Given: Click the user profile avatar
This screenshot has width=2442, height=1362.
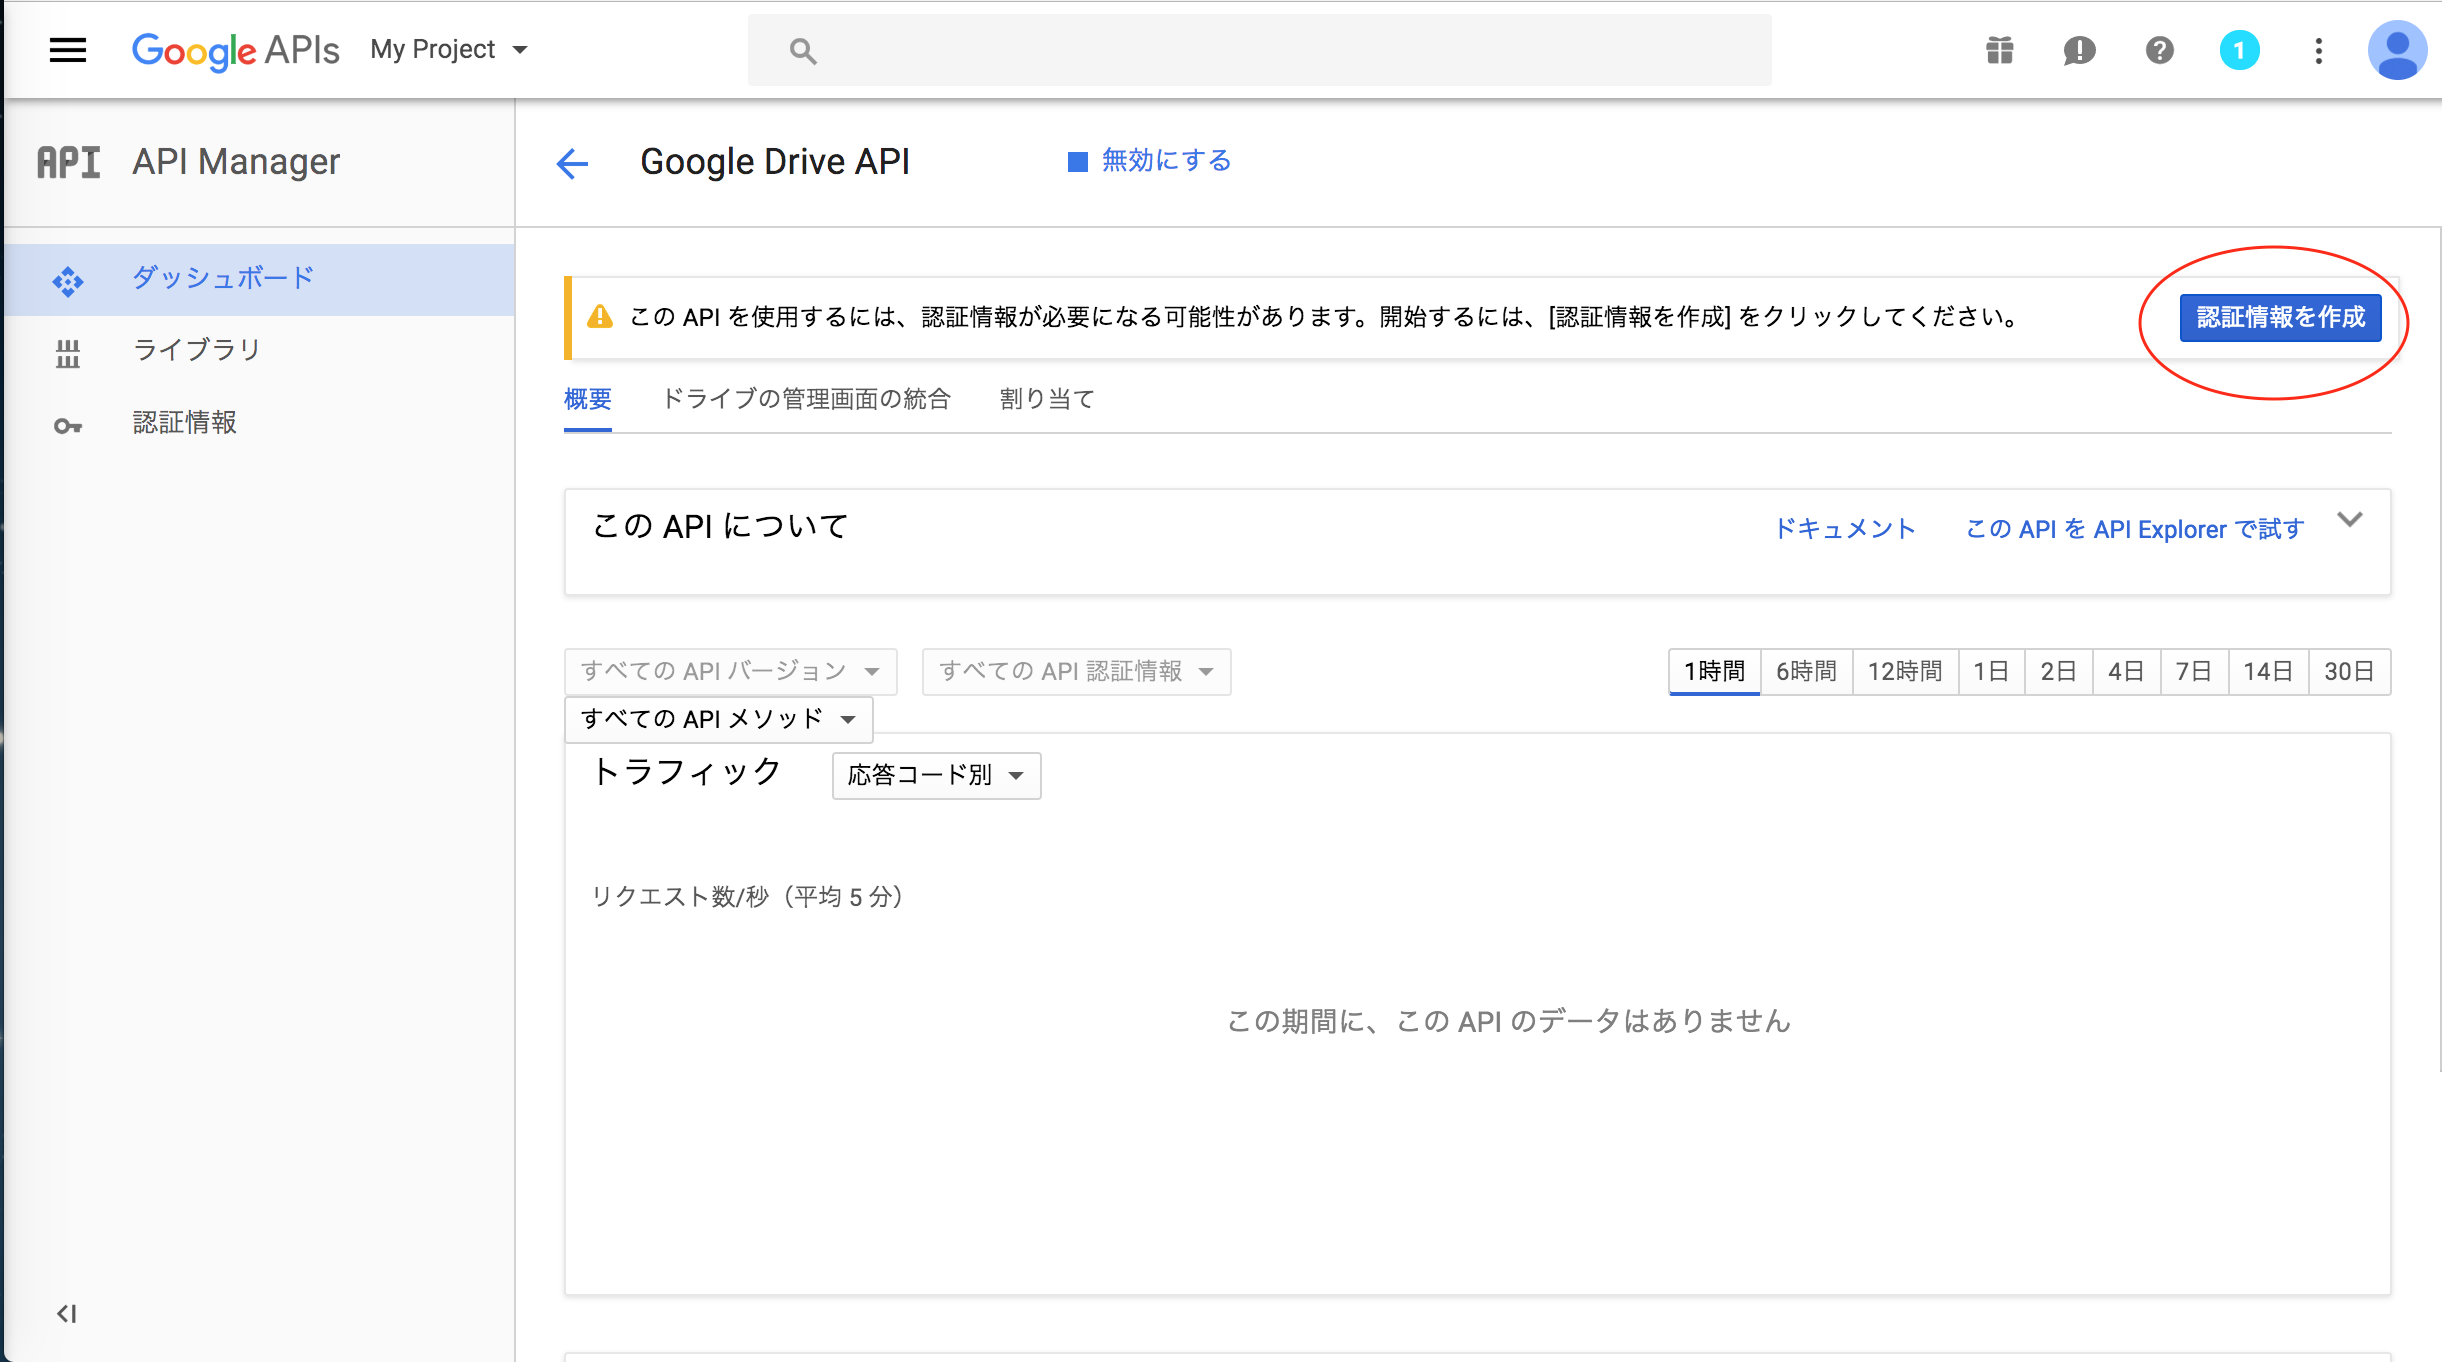Looking at the screenshot, I should point(2399,50).
